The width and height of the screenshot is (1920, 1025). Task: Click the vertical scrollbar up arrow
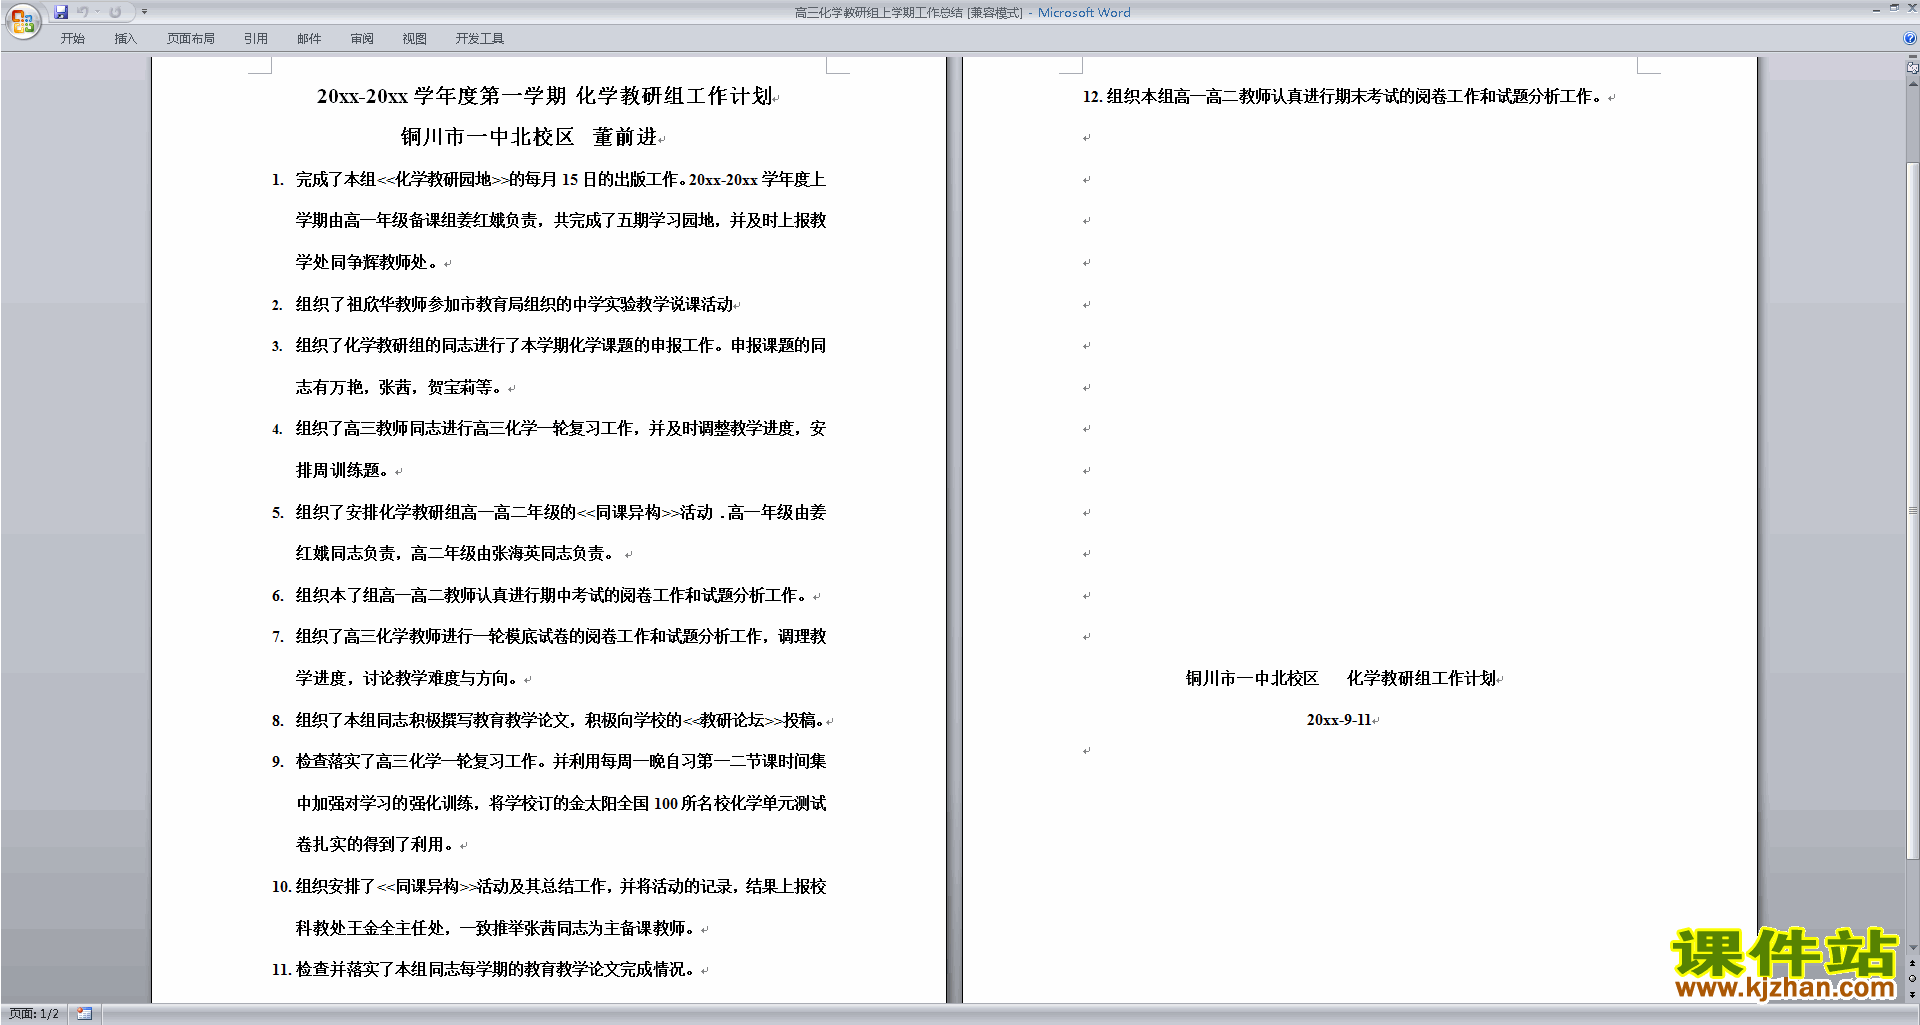1912,84
